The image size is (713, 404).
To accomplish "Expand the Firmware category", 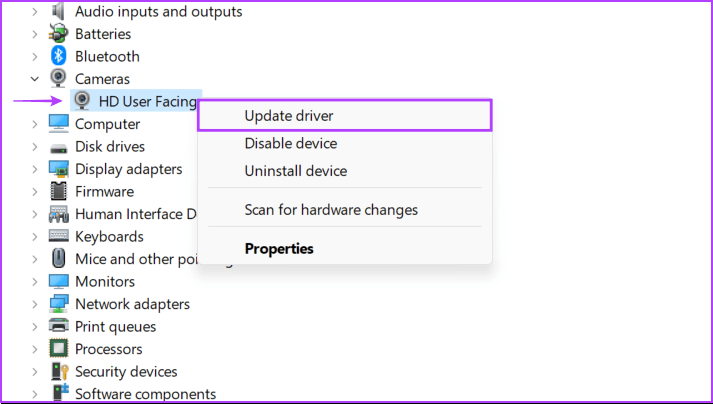I will click(35, 191).
